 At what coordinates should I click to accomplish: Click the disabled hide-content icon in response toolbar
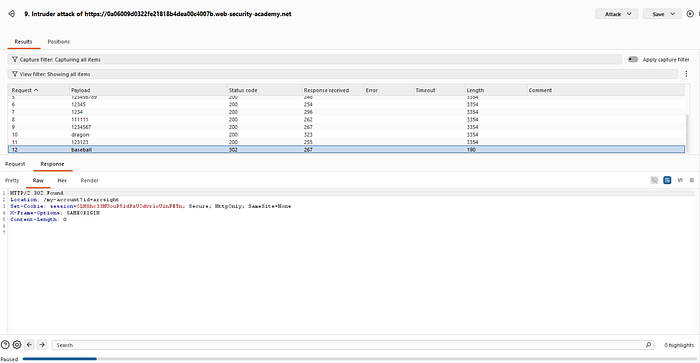tap(654, 180)
